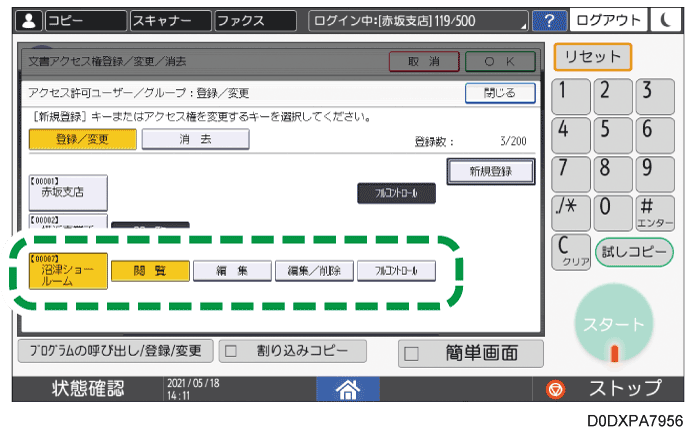687x431 pixels.
Task: Select the 消去 mode tab
Action: 195,139
